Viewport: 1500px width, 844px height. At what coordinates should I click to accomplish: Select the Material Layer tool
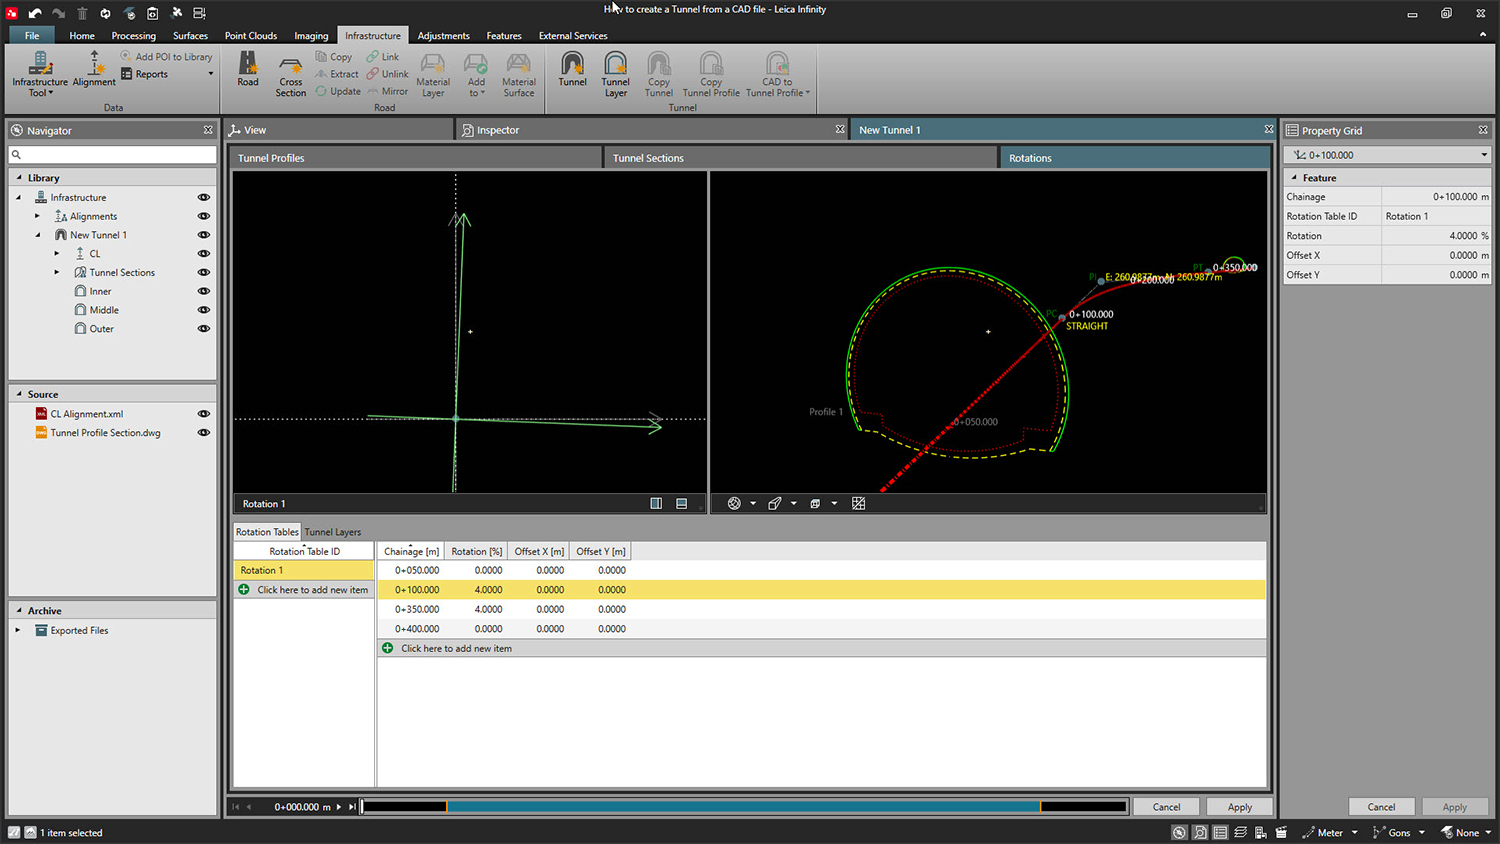433,72
